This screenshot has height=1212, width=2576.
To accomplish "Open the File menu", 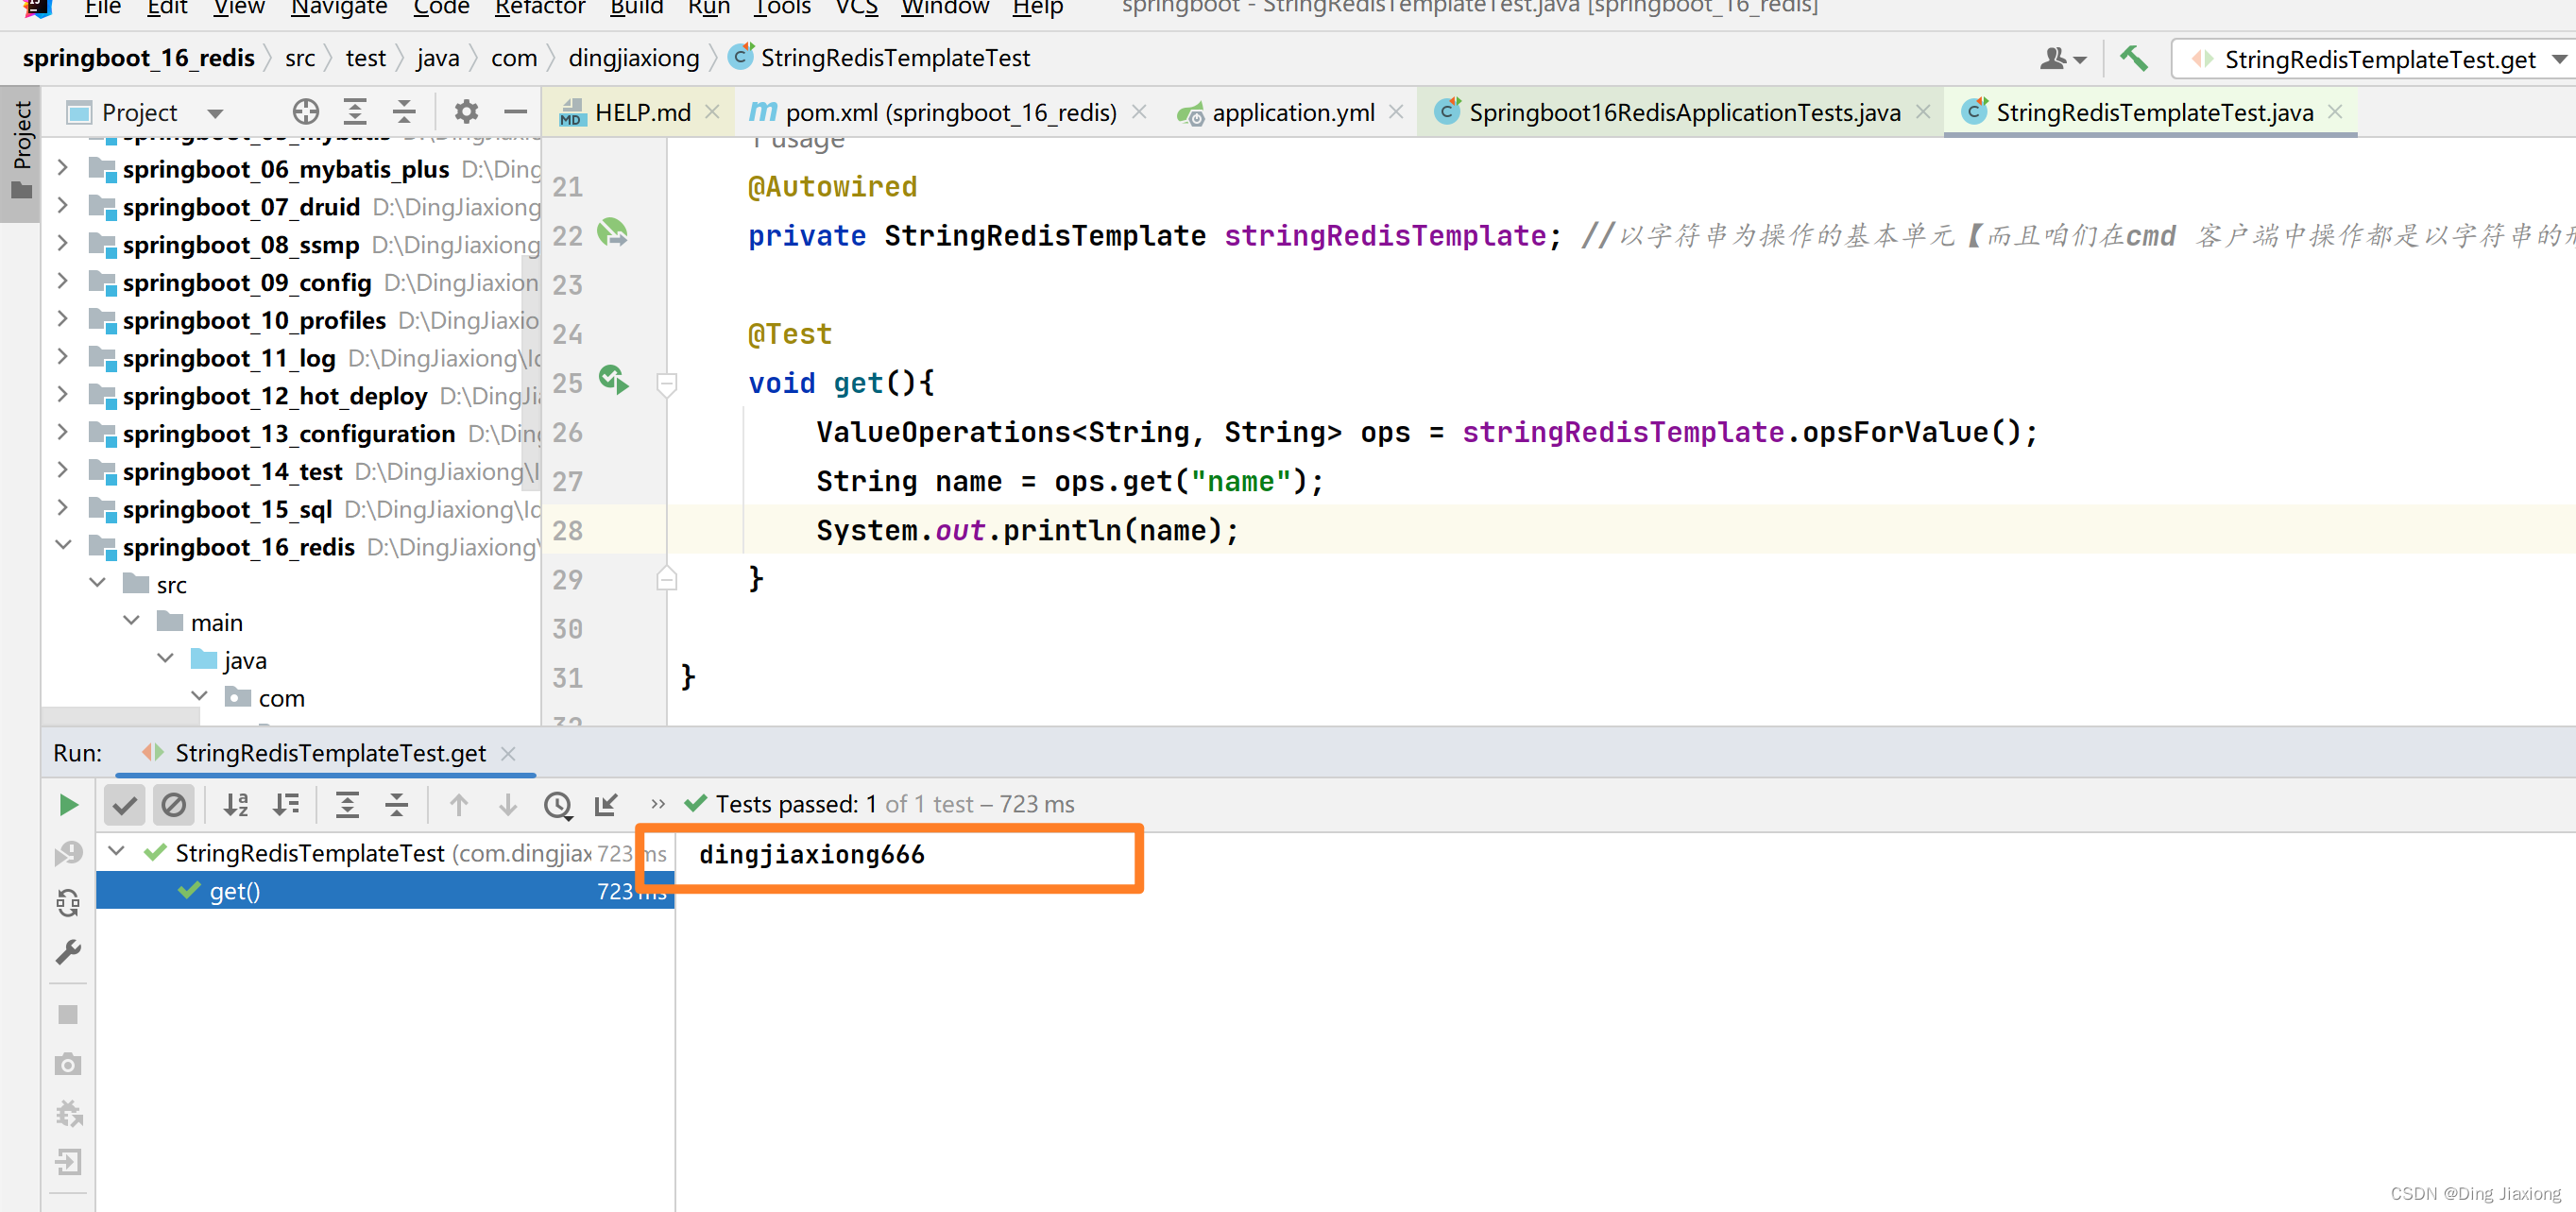I will tap(103, 8).
